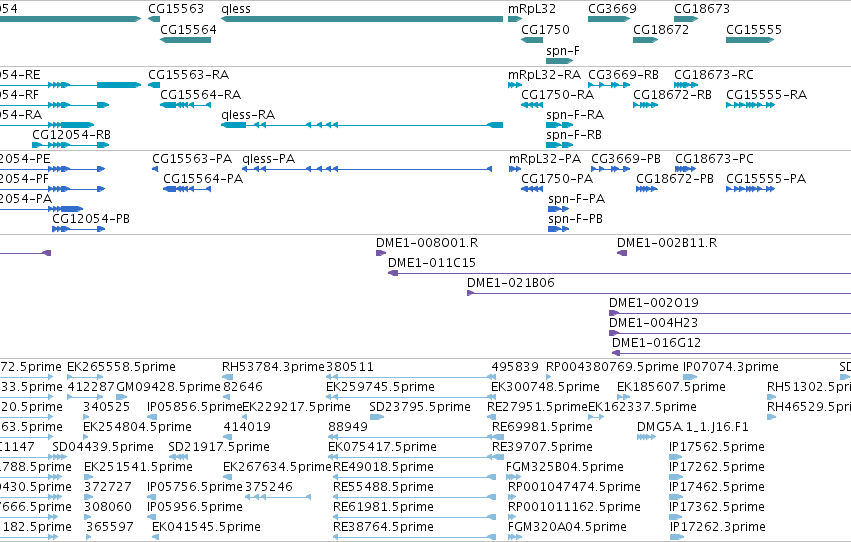Select protein label CG15563-PA
851x542 pixels.
[x=192, y=158]
